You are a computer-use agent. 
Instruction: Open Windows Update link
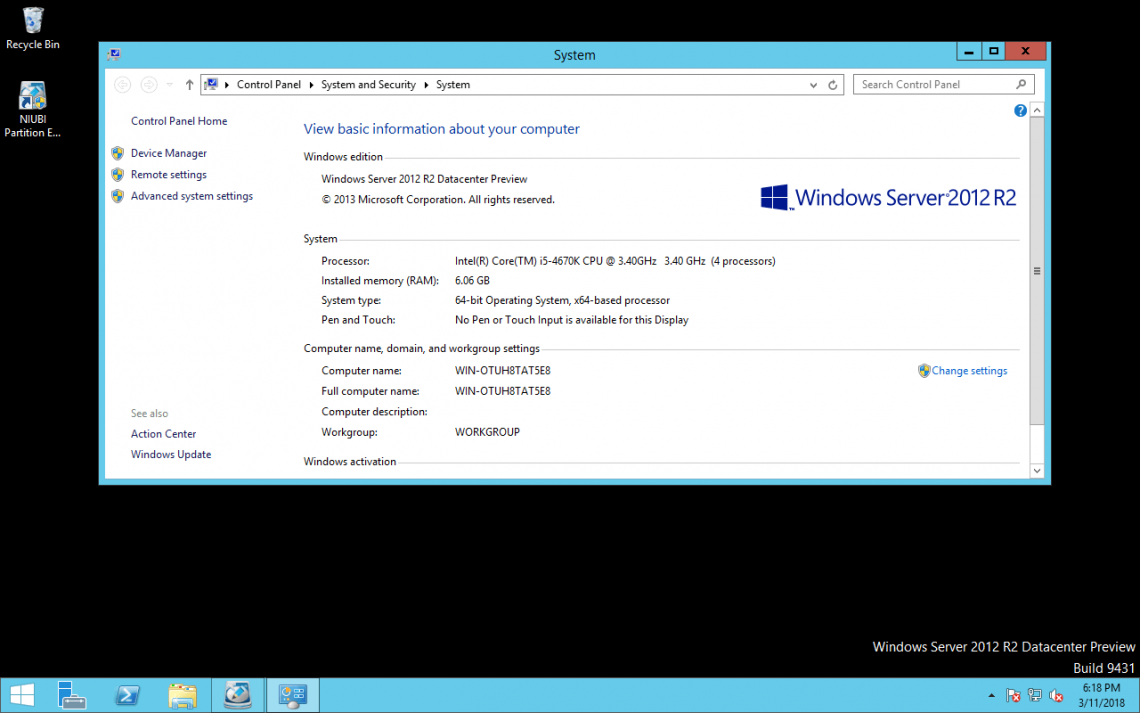pos(171,454)
